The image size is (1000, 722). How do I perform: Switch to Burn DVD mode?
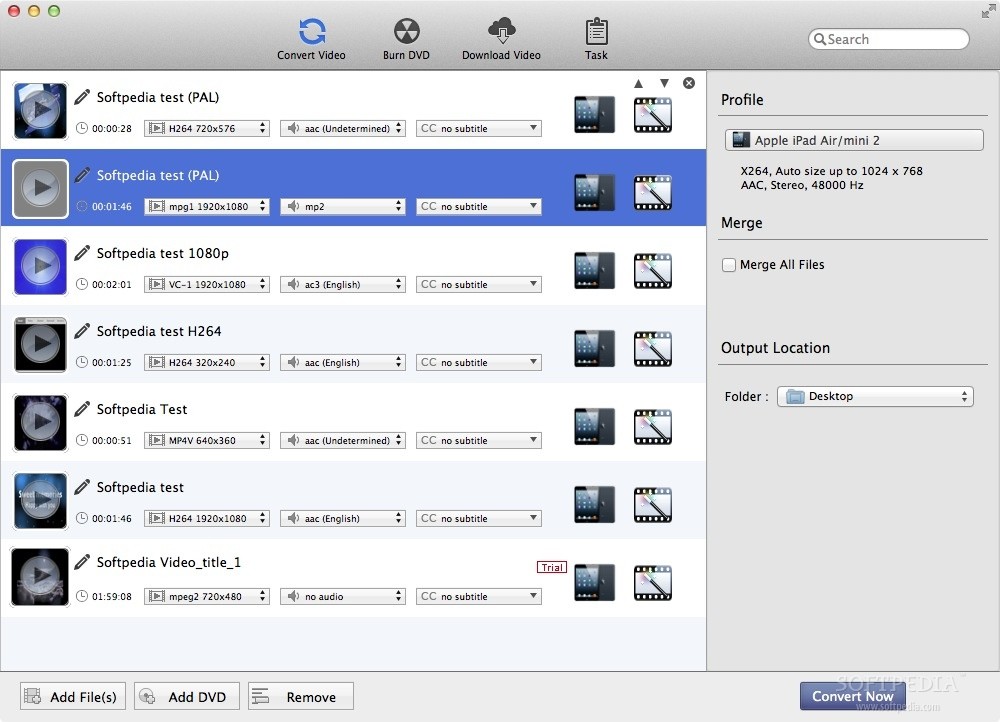tap(406, 37)
